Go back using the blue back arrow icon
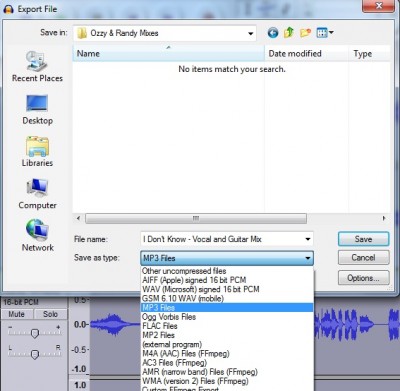The image size is (400, 391). (x=273, y=33)
